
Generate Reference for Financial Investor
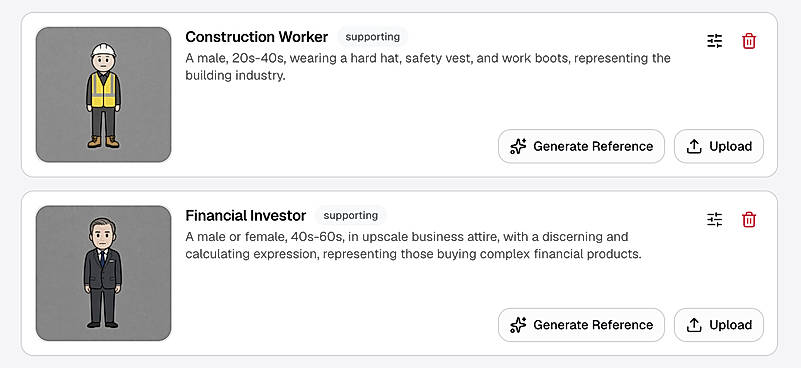[581, 325]
